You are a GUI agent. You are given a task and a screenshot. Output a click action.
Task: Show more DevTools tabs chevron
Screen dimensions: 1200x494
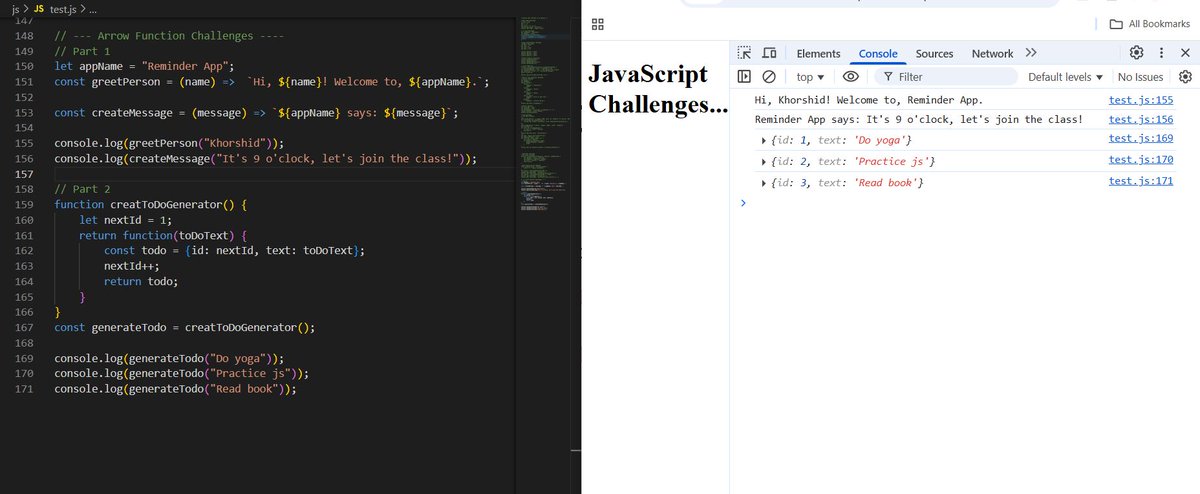click(x=1031, y=53)
